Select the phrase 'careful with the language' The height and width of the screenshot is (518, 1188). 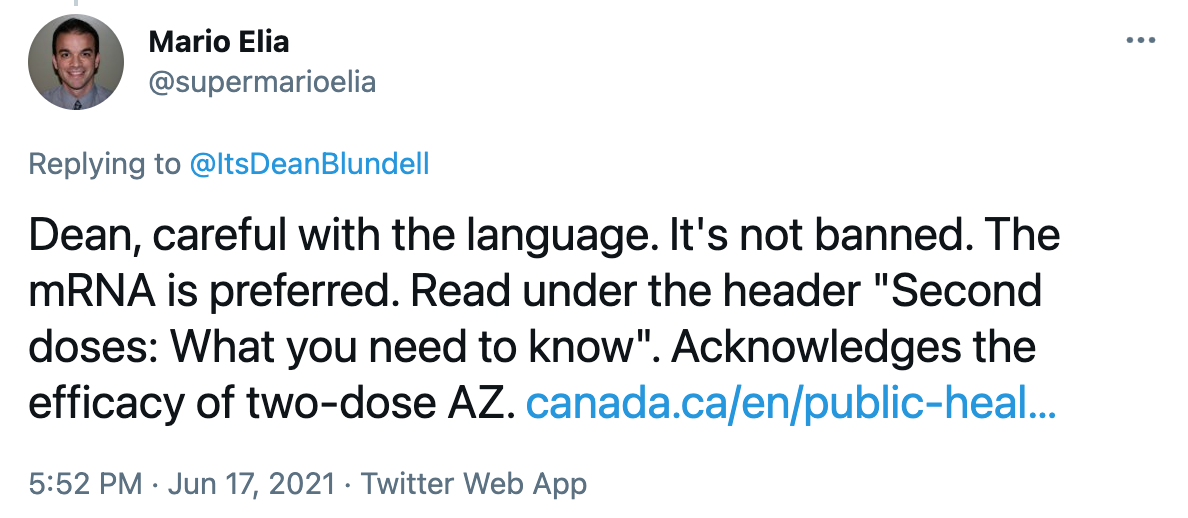pos(405,236)
